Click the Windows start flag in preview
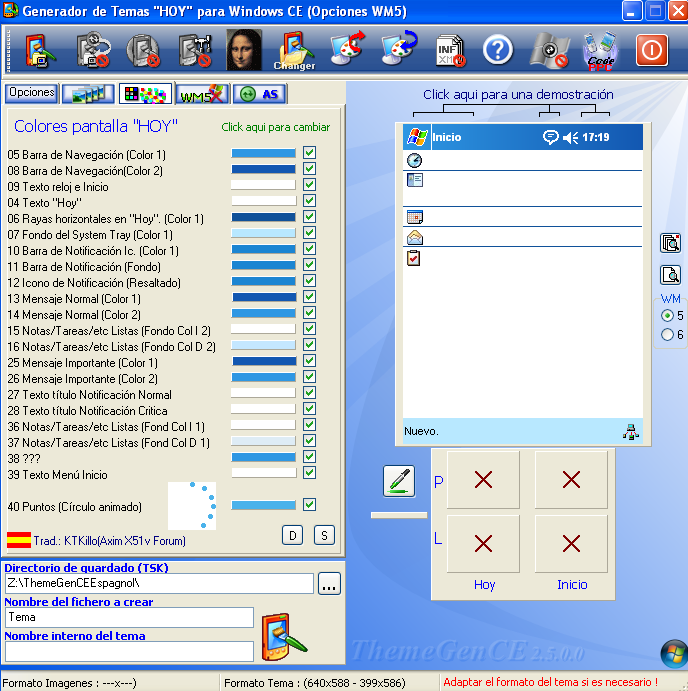The image size is (688, 691). pos(417,137)
